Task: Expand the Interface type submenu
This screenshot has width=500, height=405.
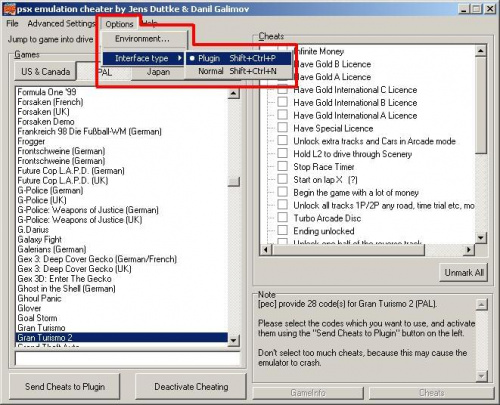Action: [x=143, y=59]
